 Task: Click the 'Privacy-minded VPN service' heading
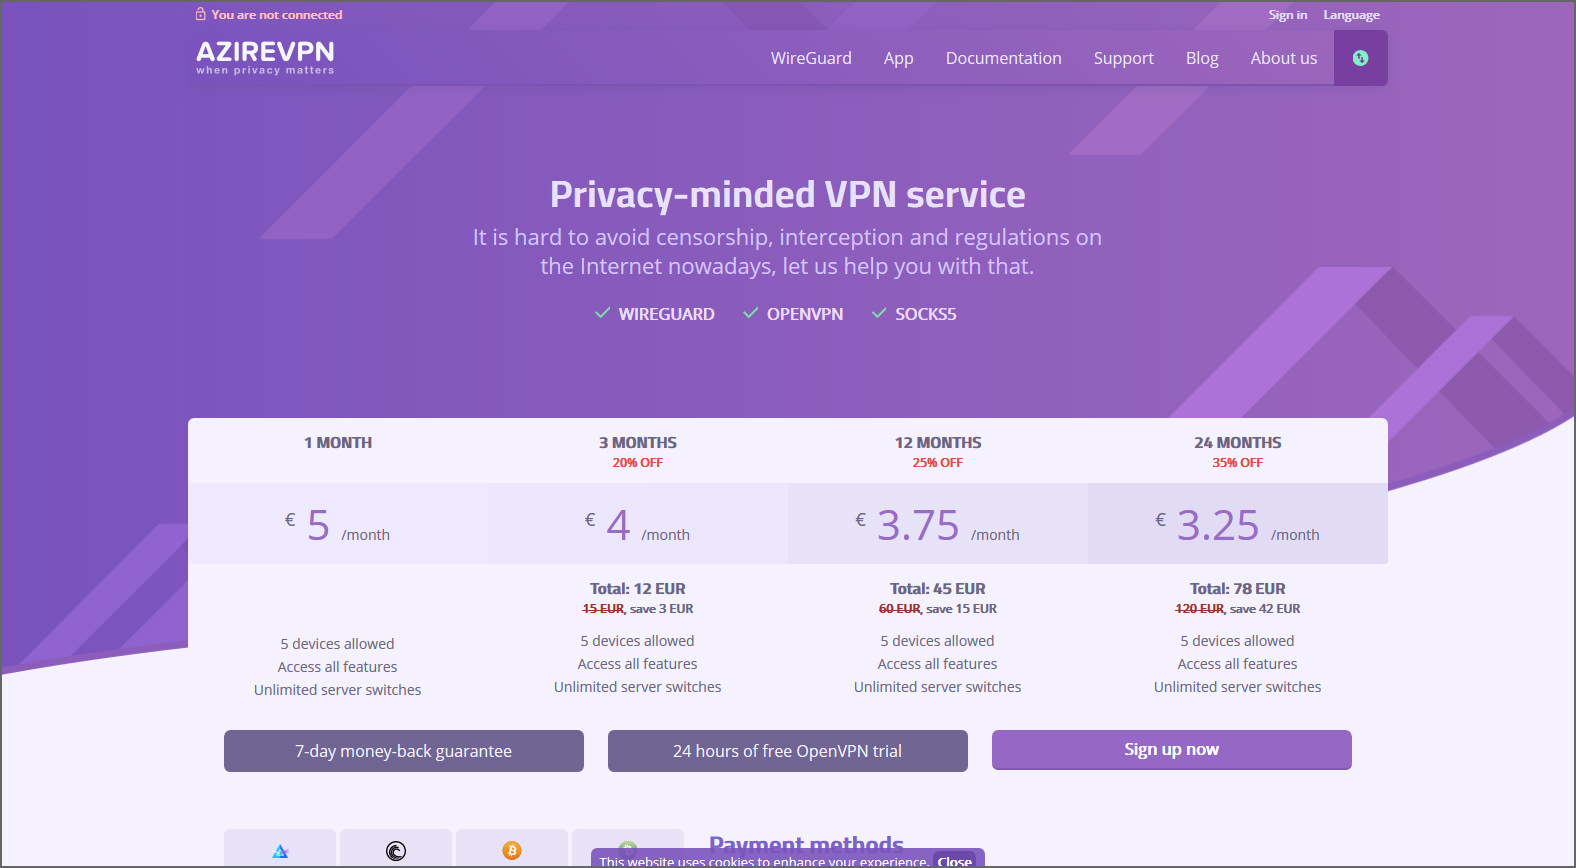coord(788,194)
